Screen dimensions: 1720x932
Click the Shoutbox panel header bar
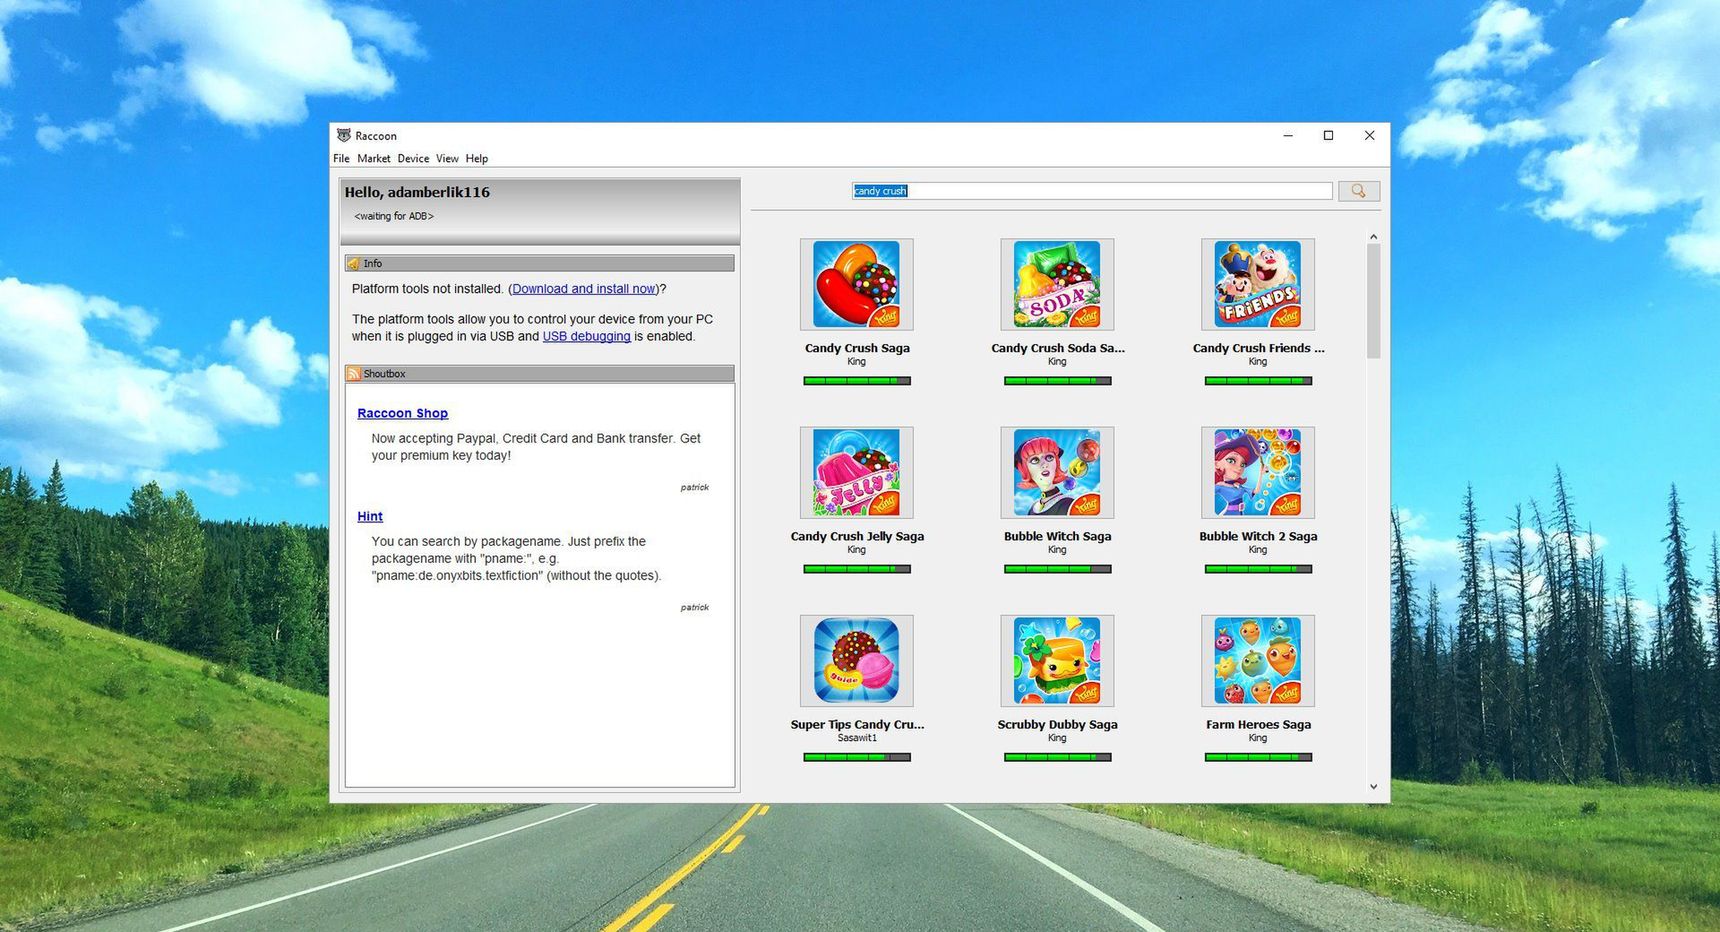point(540,373)
